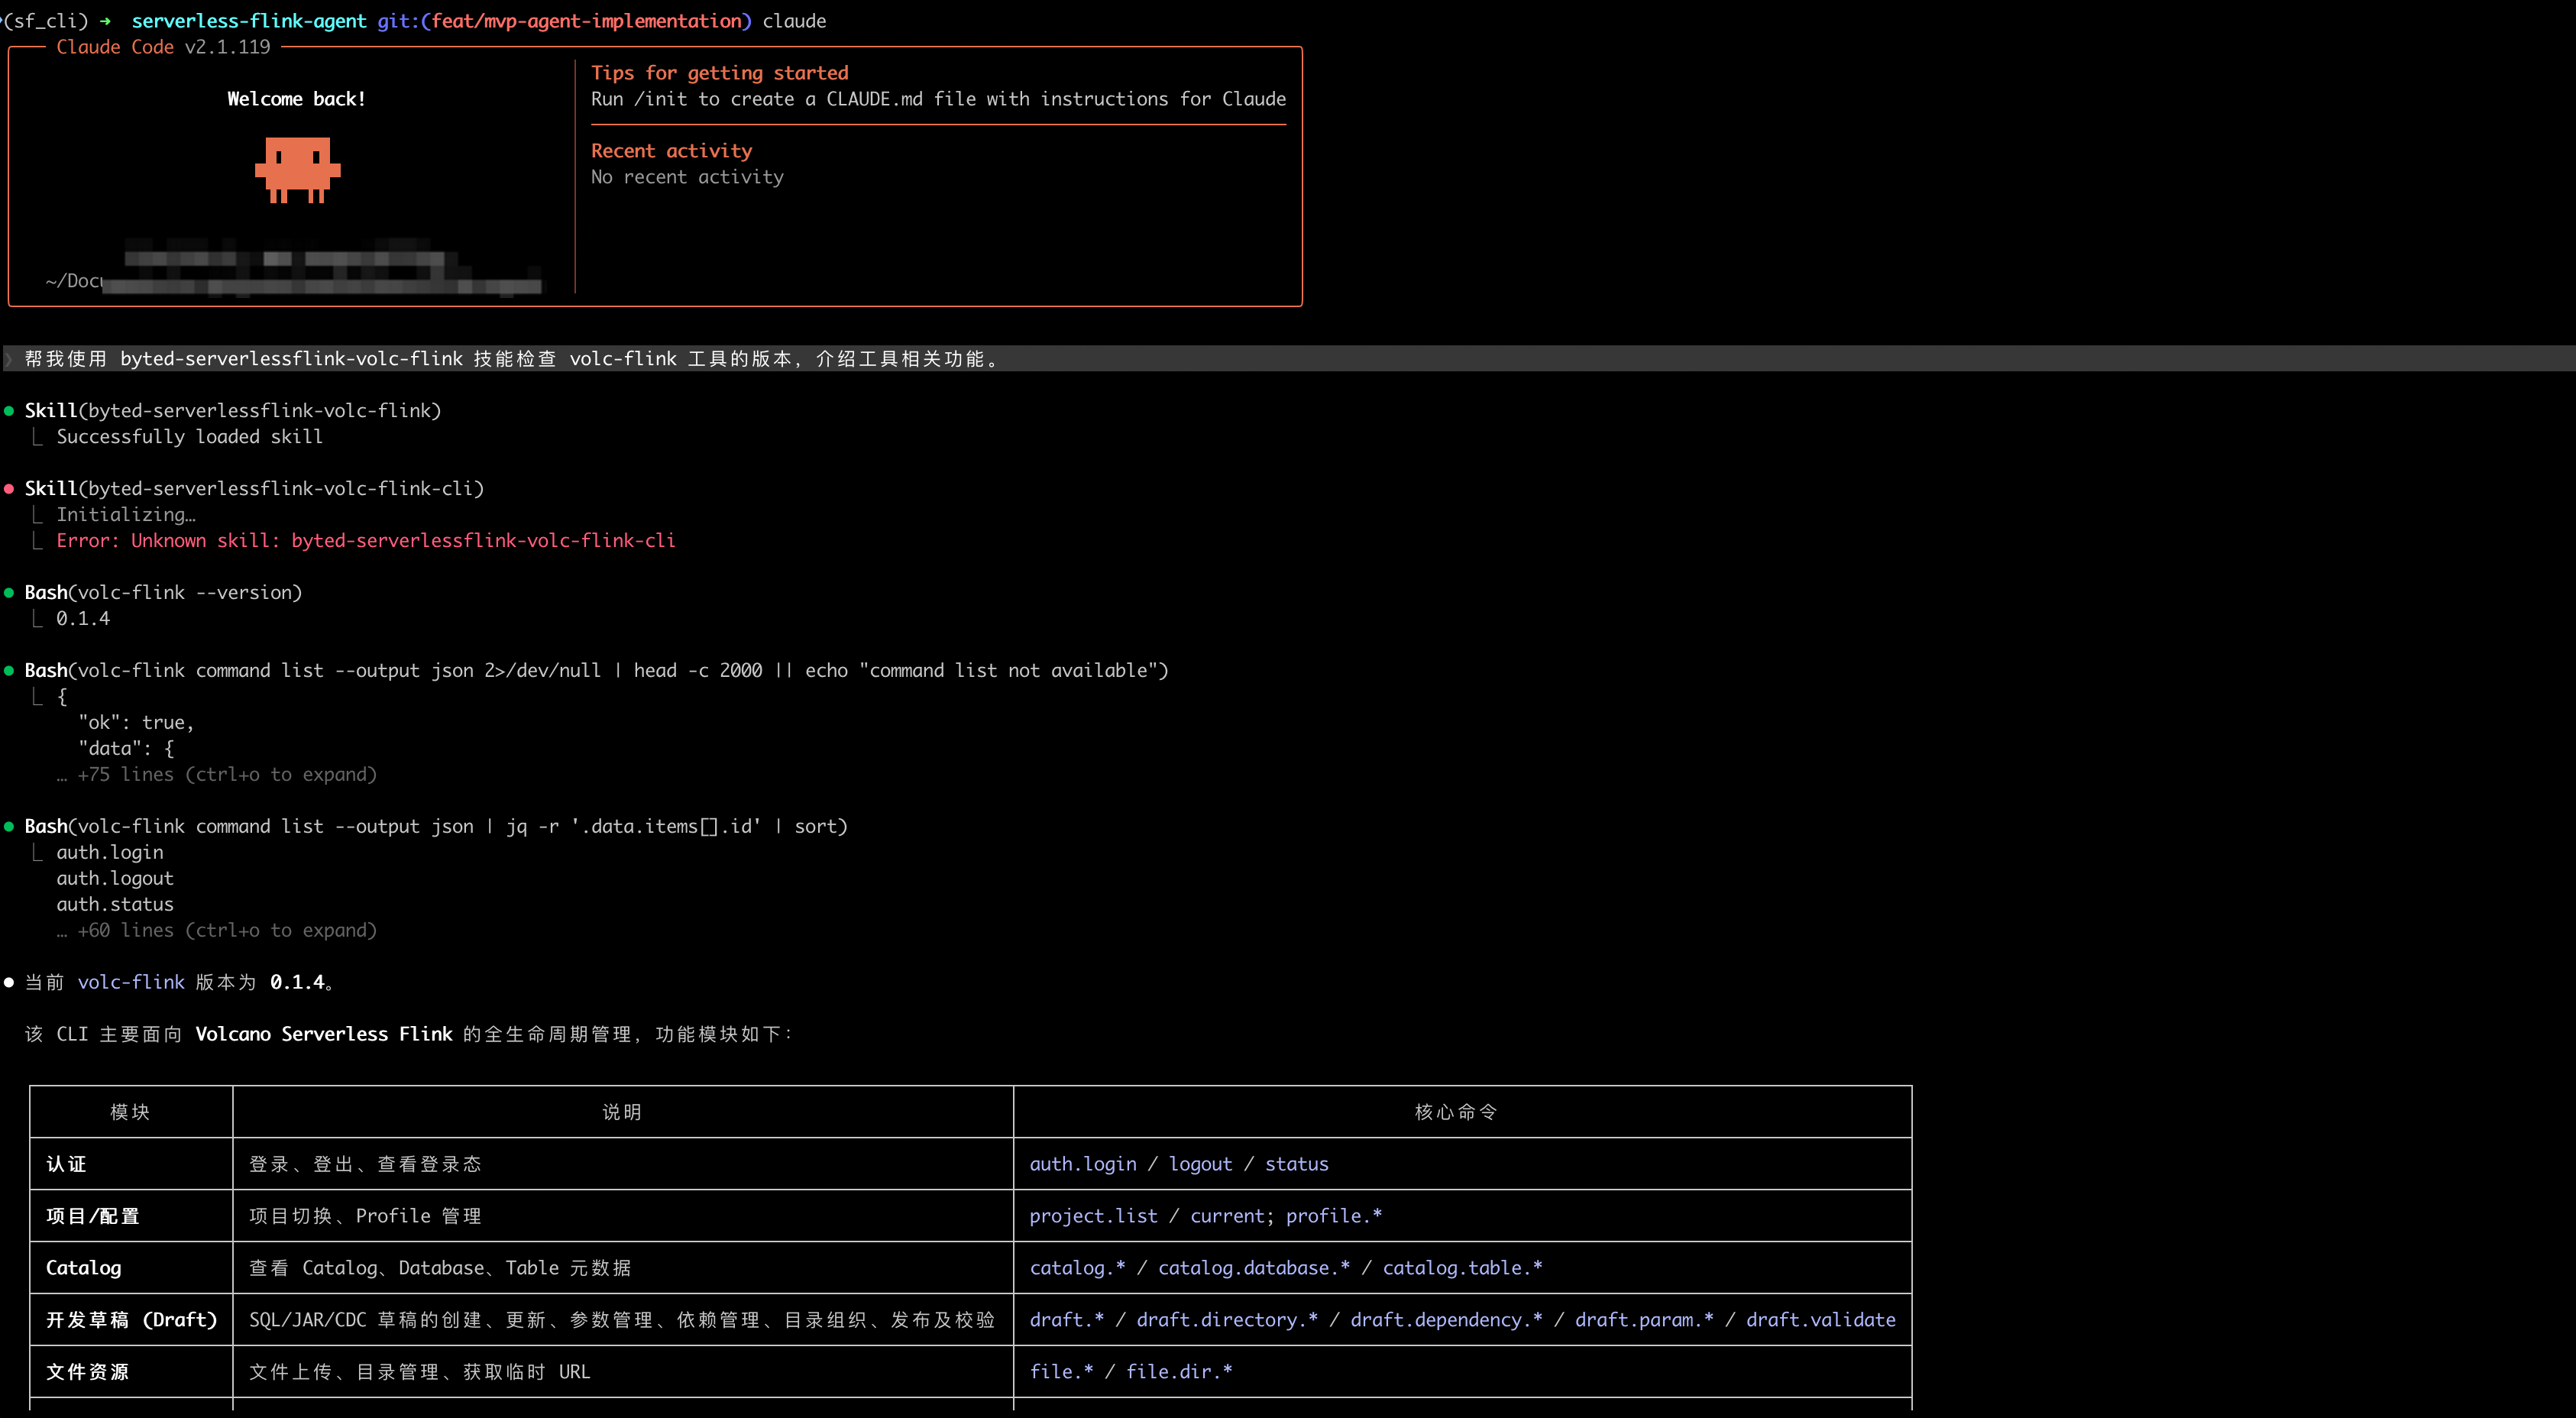Screen dimensions: 2576x1418
Task: Select the Claude Code v2.1.119 title text
Action: (163, 47)
